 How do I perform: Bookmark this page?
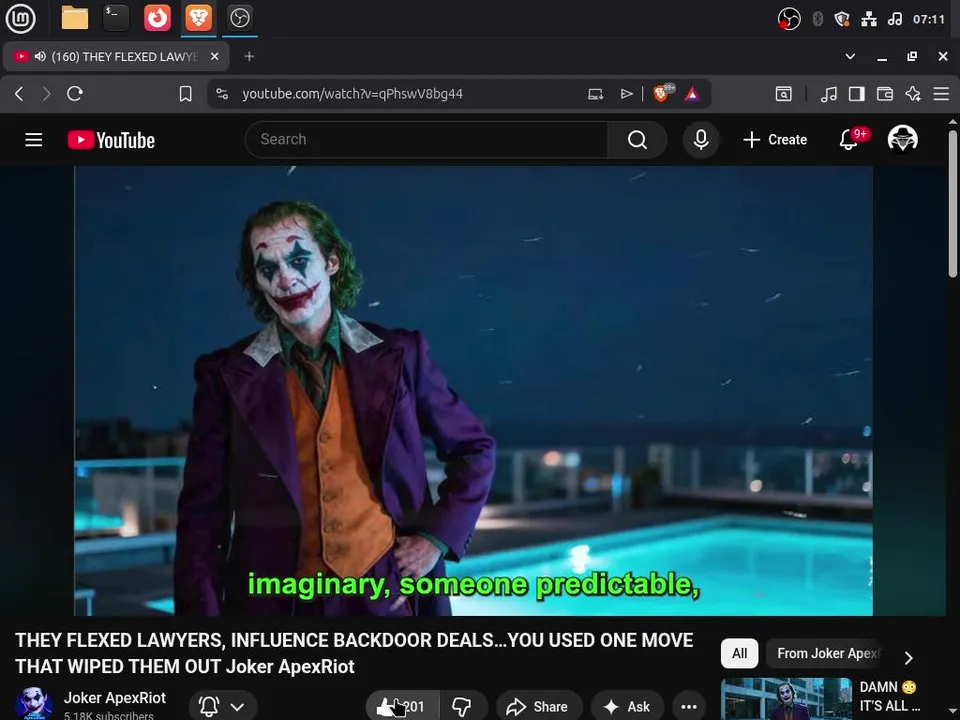click(186, 94)
